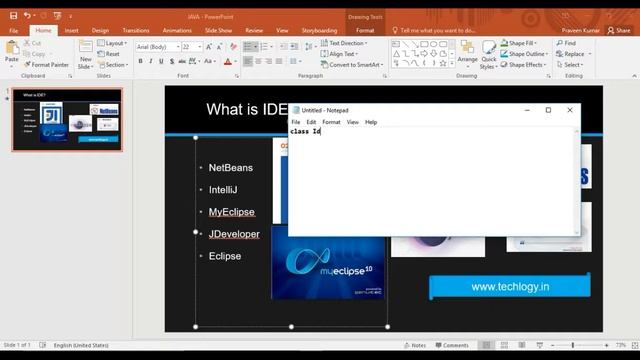Toggle text Shadow
This screenshot has width=640, height=360.
point(172,61)
